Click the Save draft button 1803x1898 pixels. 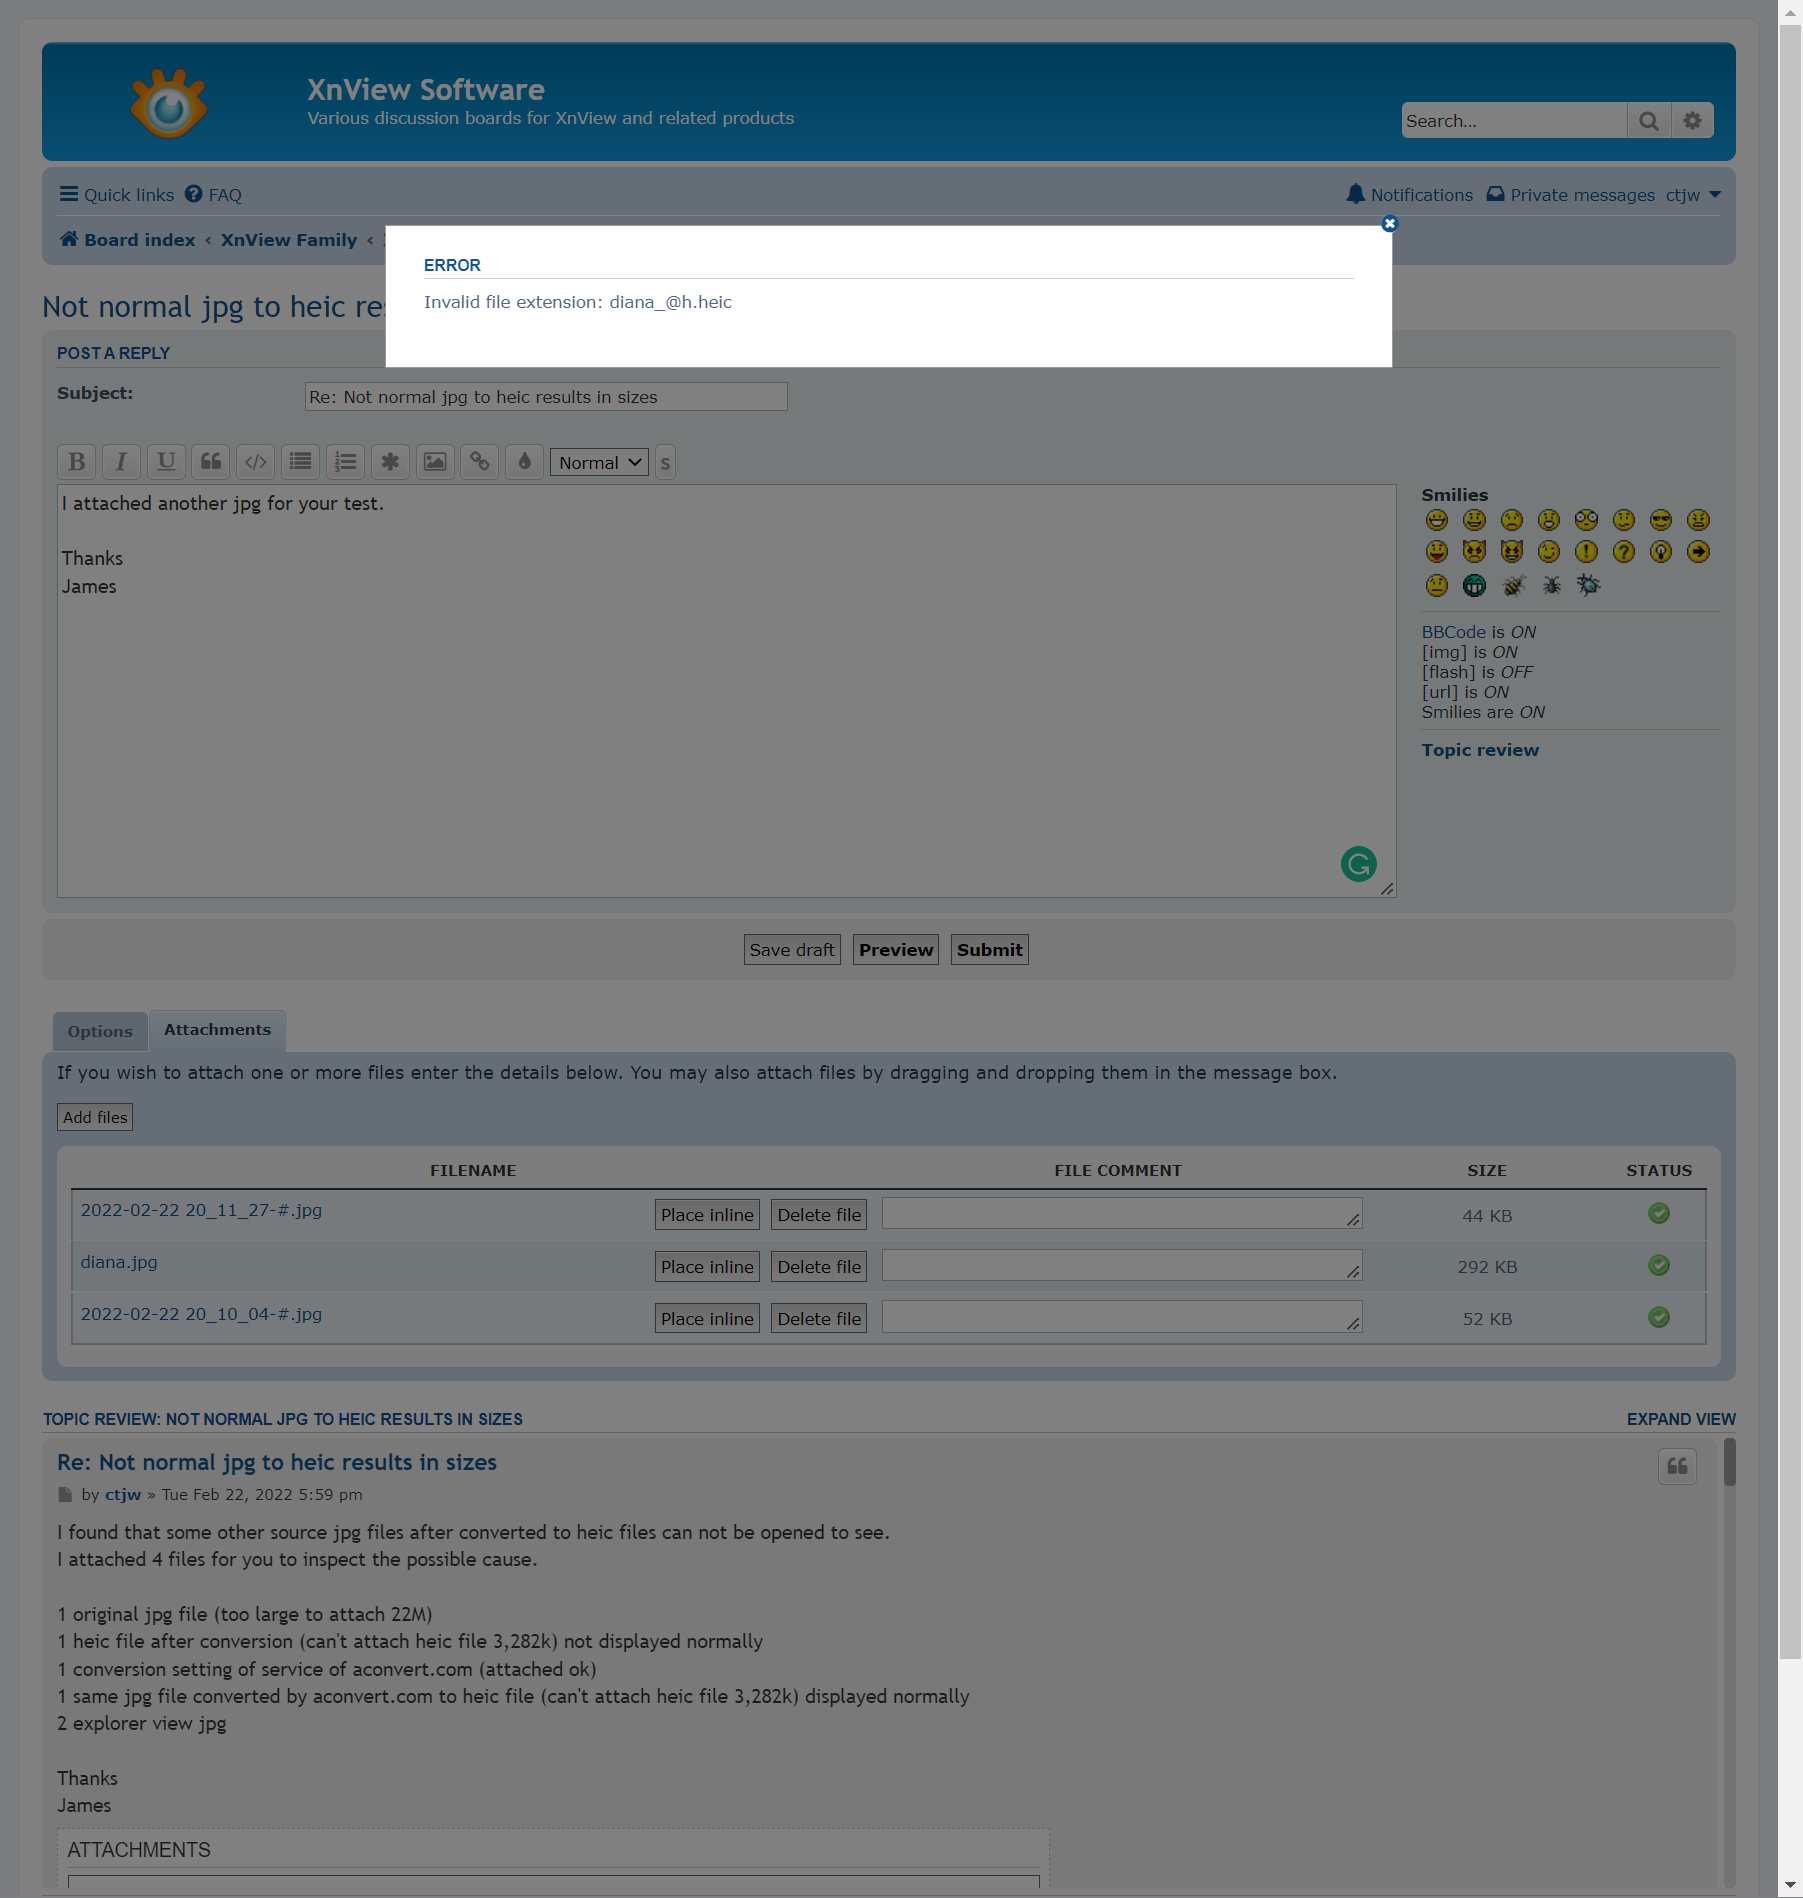point(792,950)
